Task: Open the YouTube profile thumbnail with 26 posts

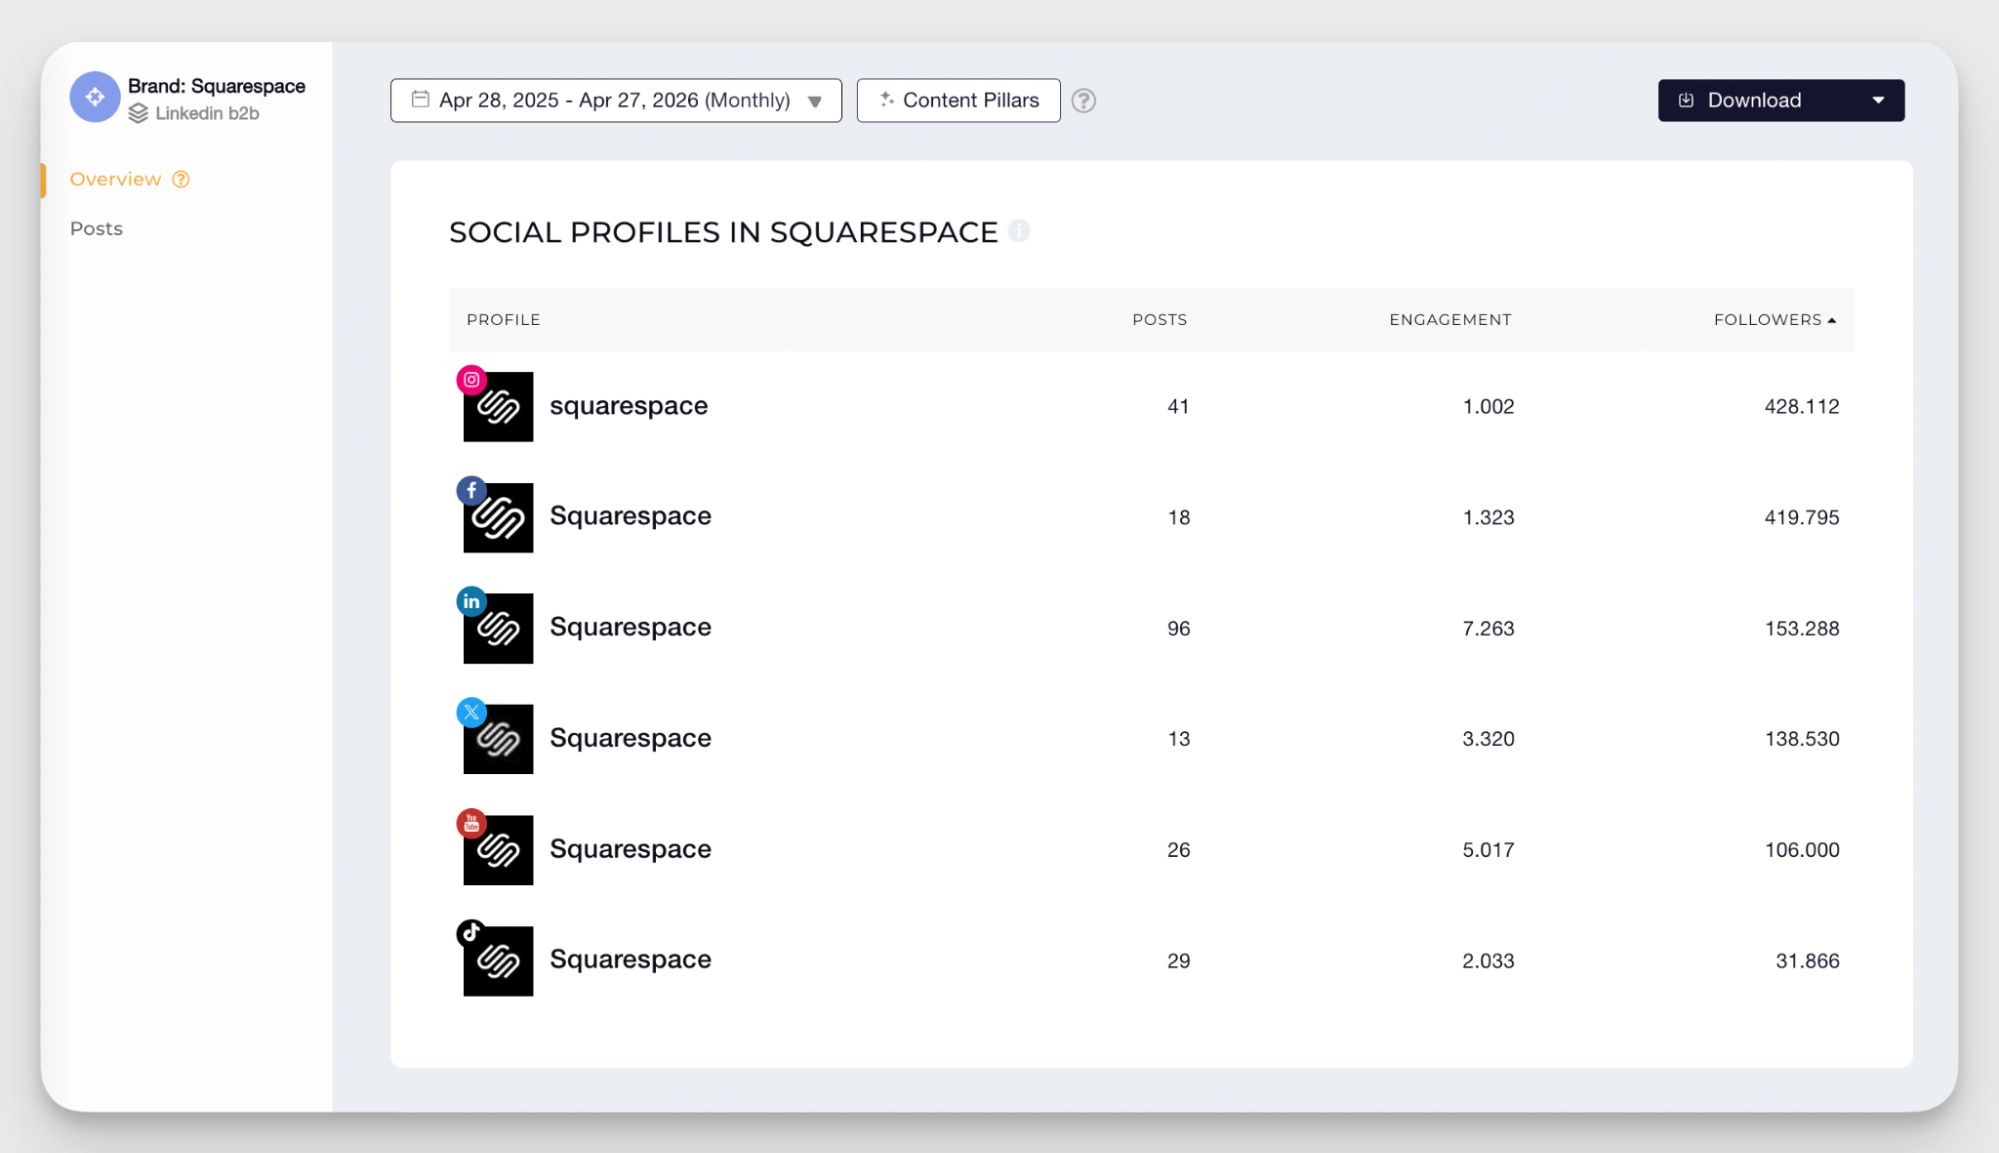Action: tap(498, 850)
